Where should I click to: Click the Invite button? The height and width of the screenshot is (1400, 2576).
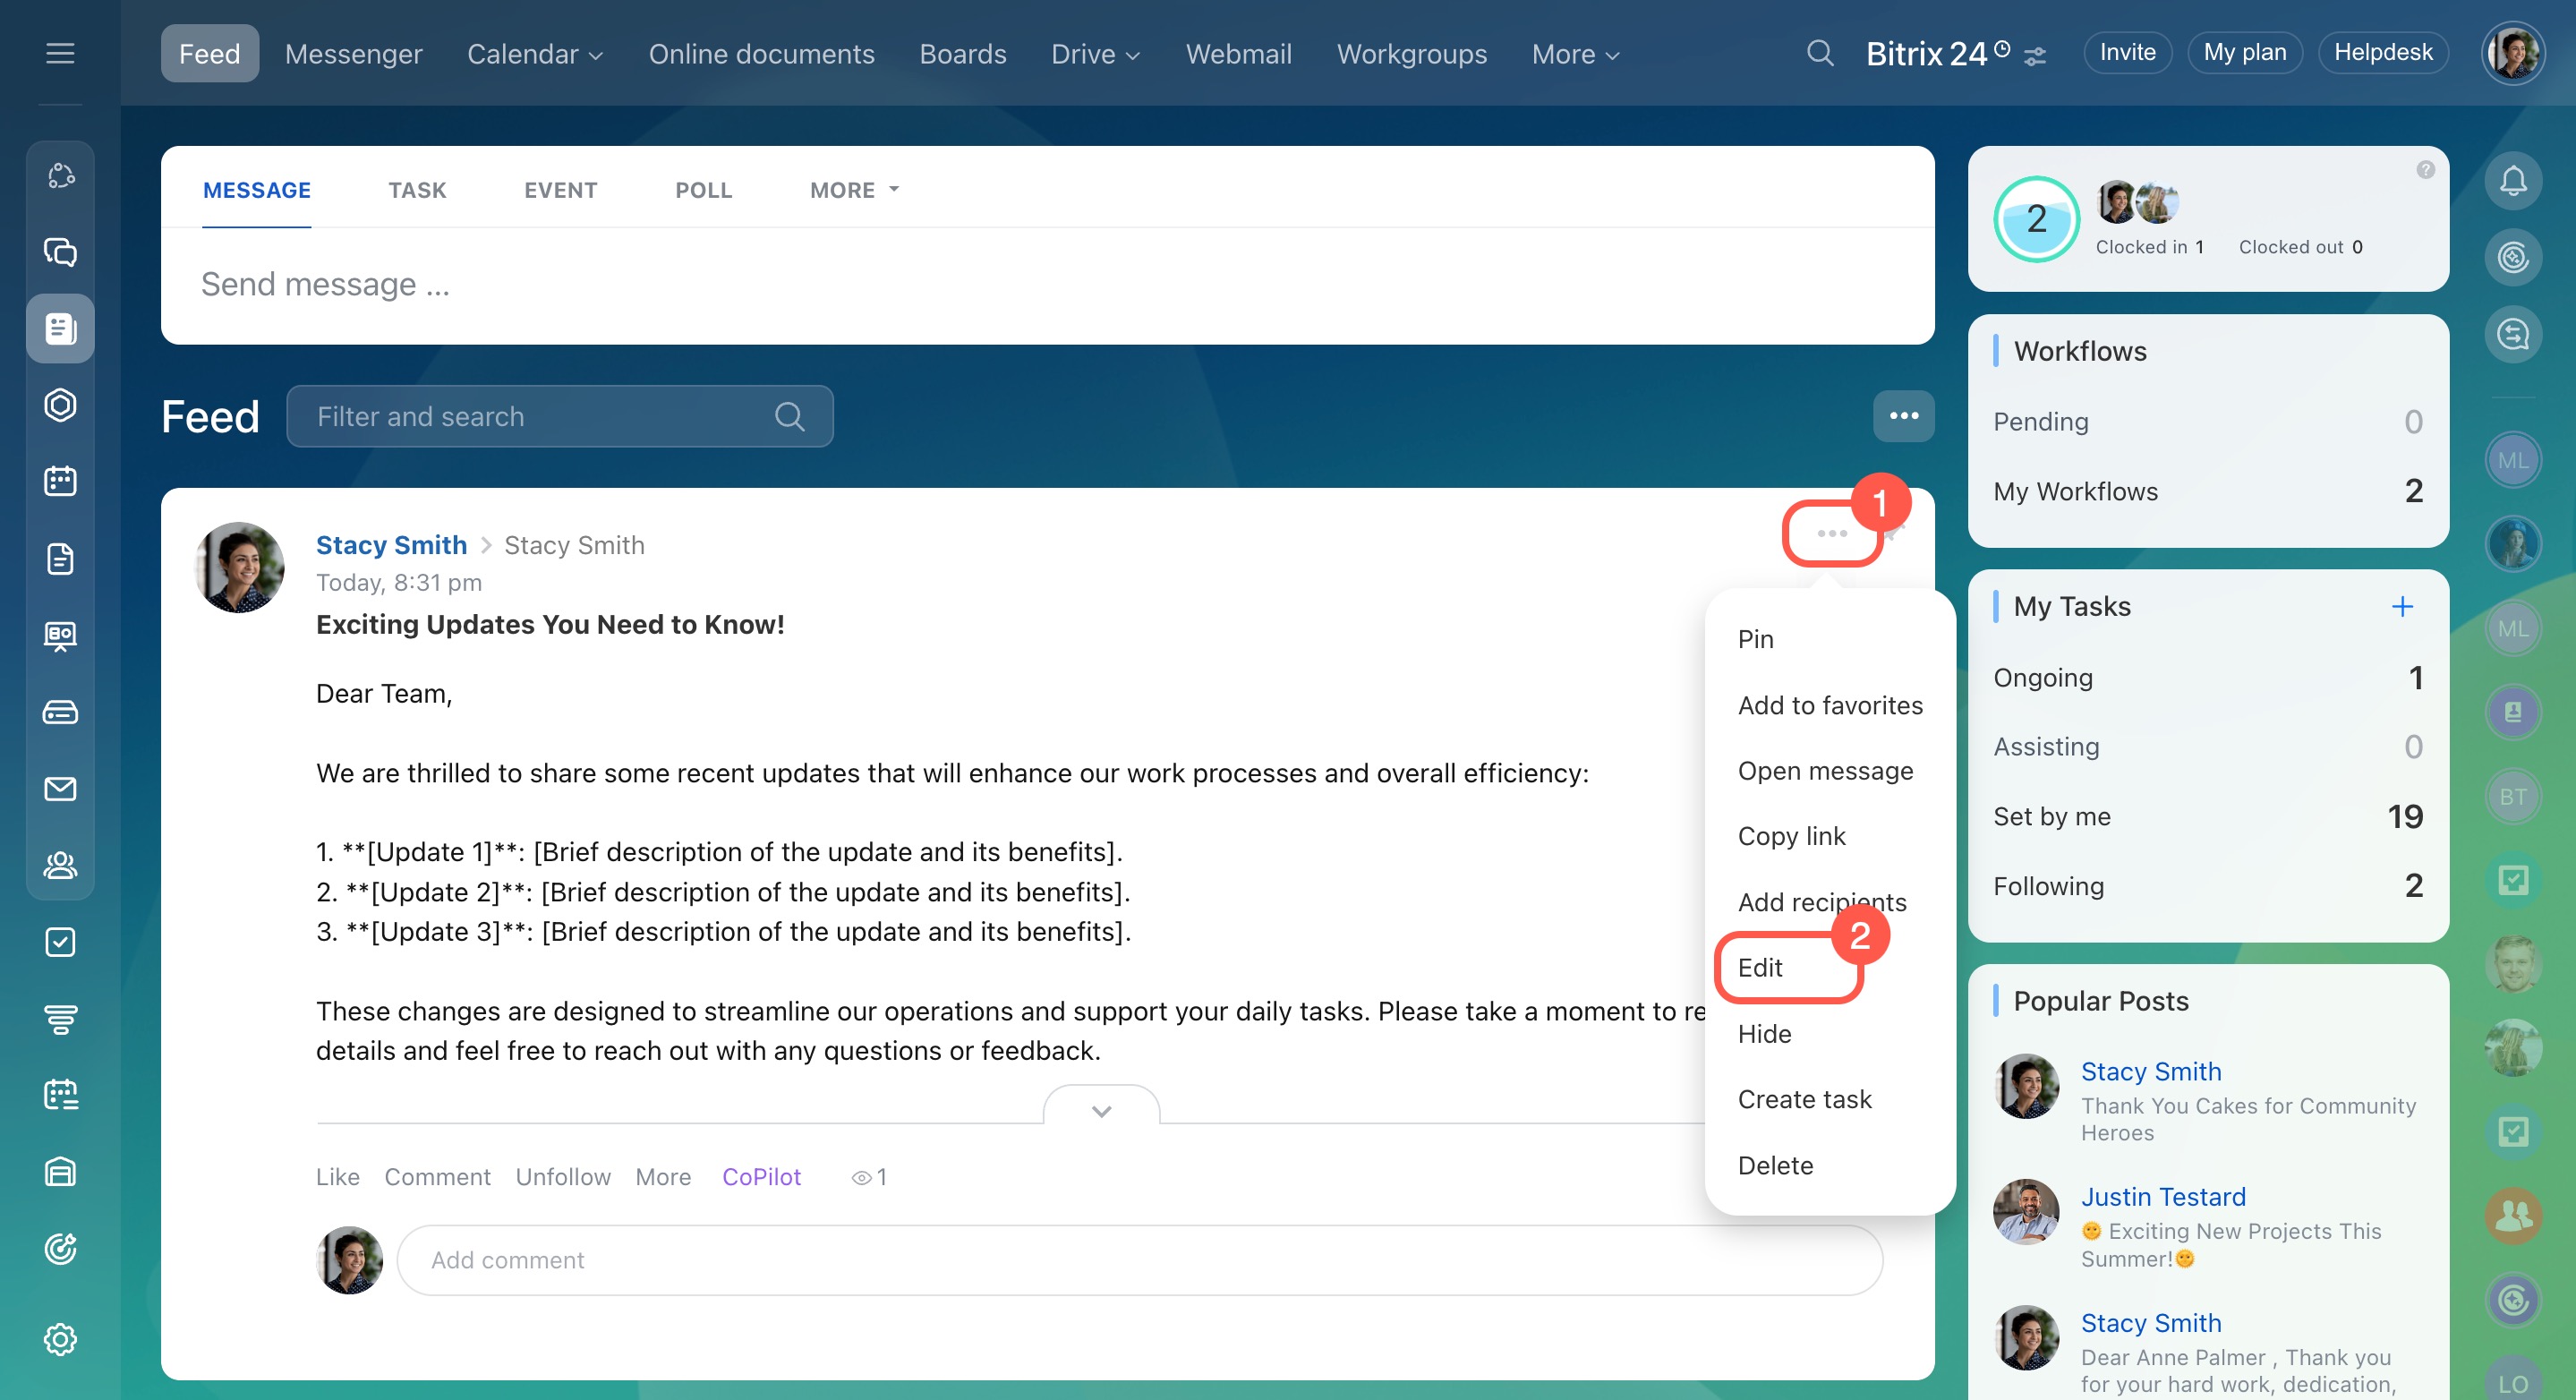point(2126,53)
